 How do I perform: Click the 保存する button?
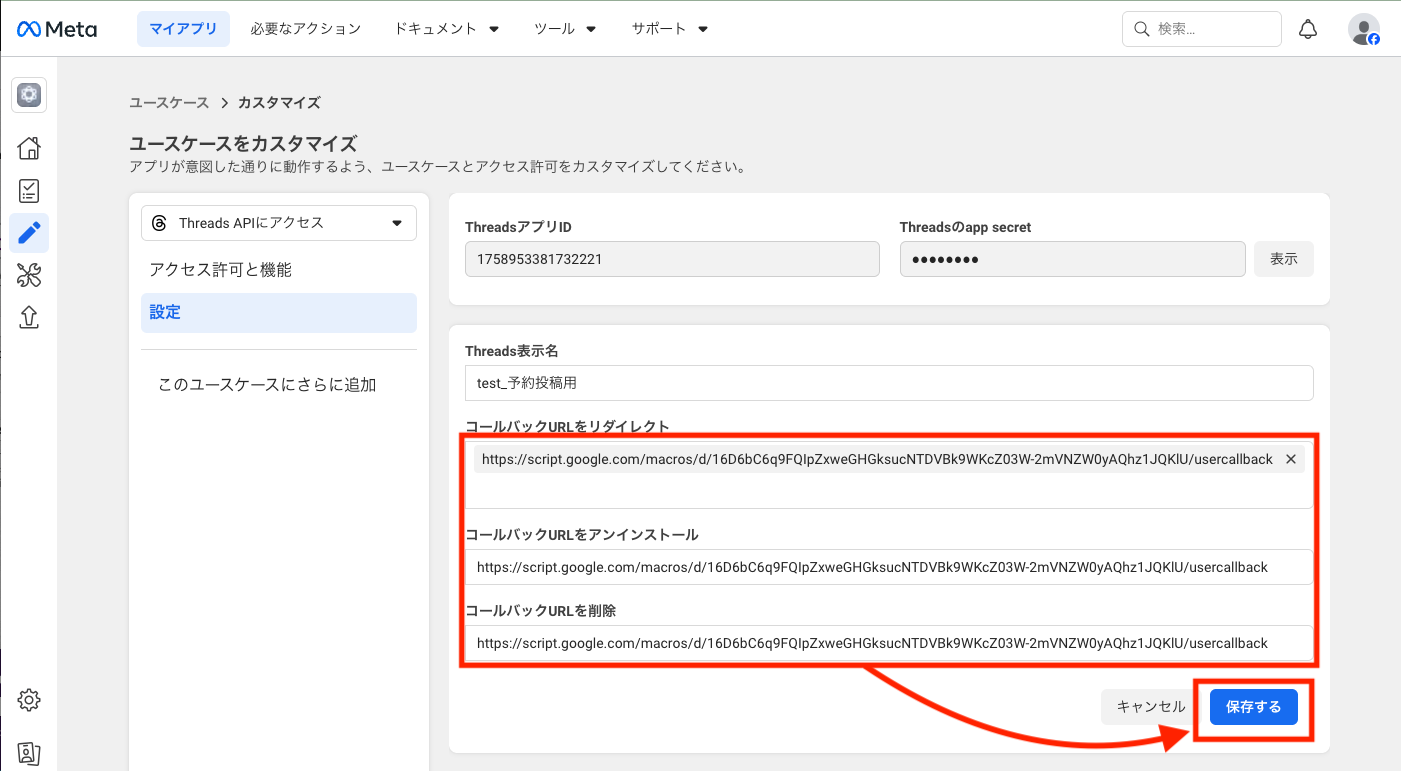click(1253, 707)
